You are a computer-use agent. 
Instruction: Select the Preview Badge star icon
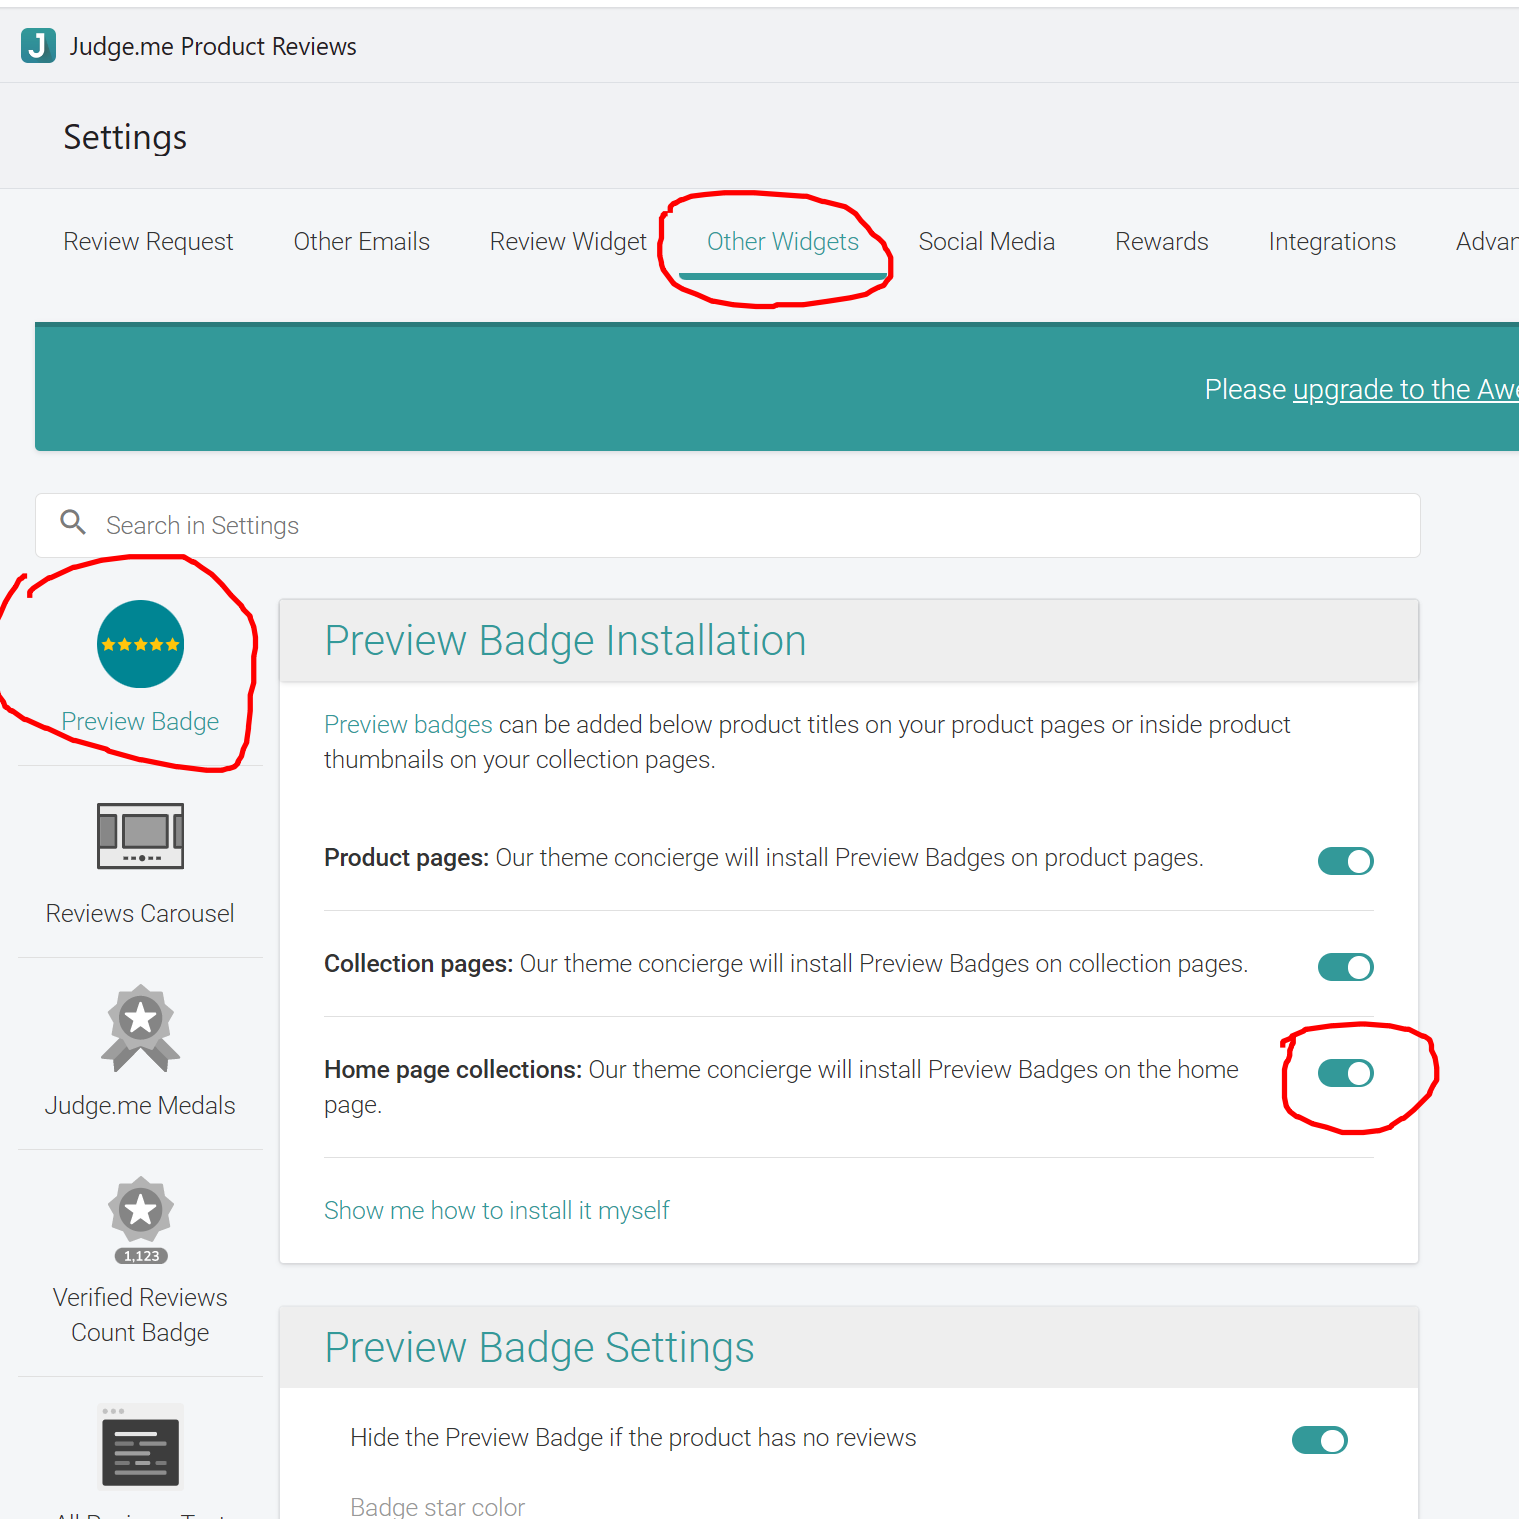tap(140, 644)
